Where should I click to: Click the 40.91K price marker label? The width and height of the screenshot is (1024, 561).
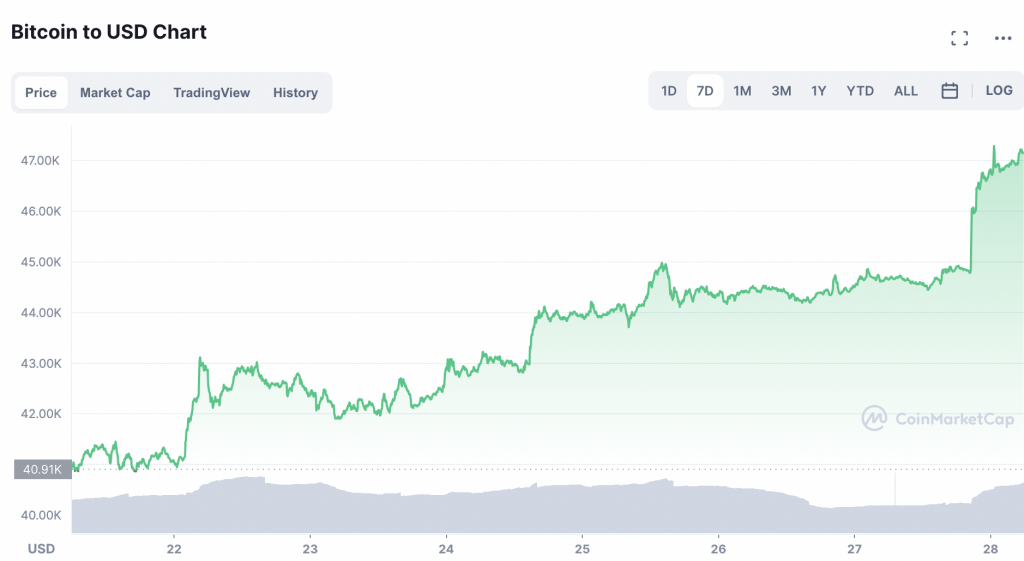coord(42,468)
